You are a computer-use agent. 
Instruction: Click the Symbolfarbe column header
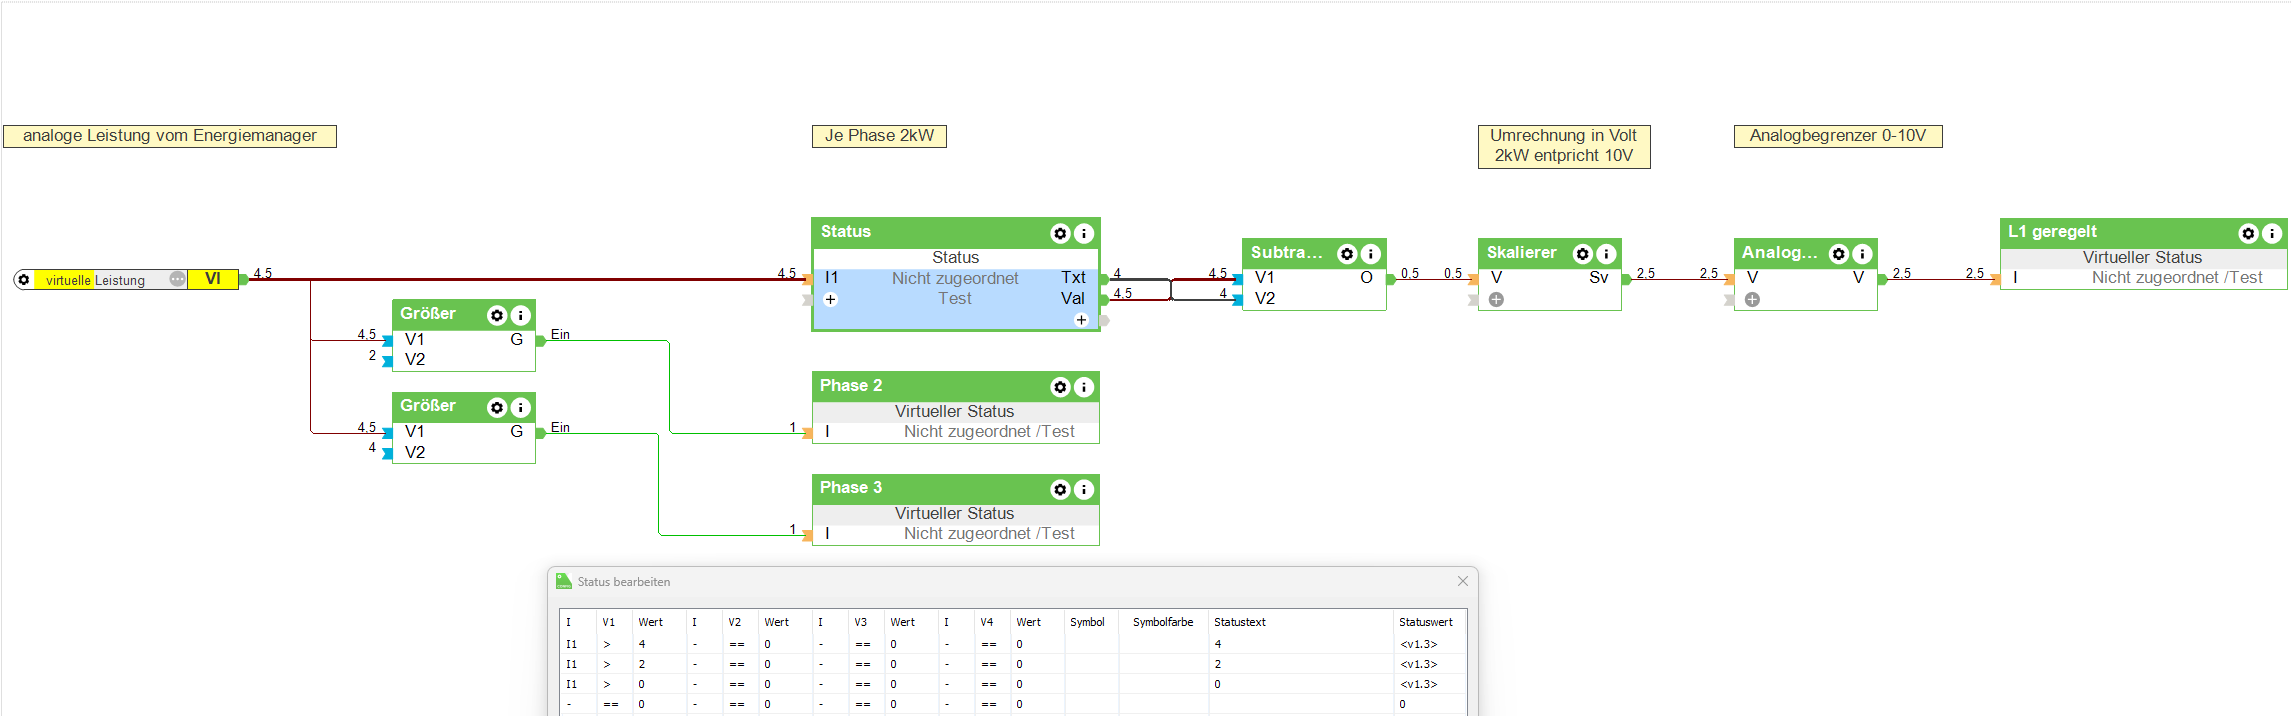(1163, 622)
